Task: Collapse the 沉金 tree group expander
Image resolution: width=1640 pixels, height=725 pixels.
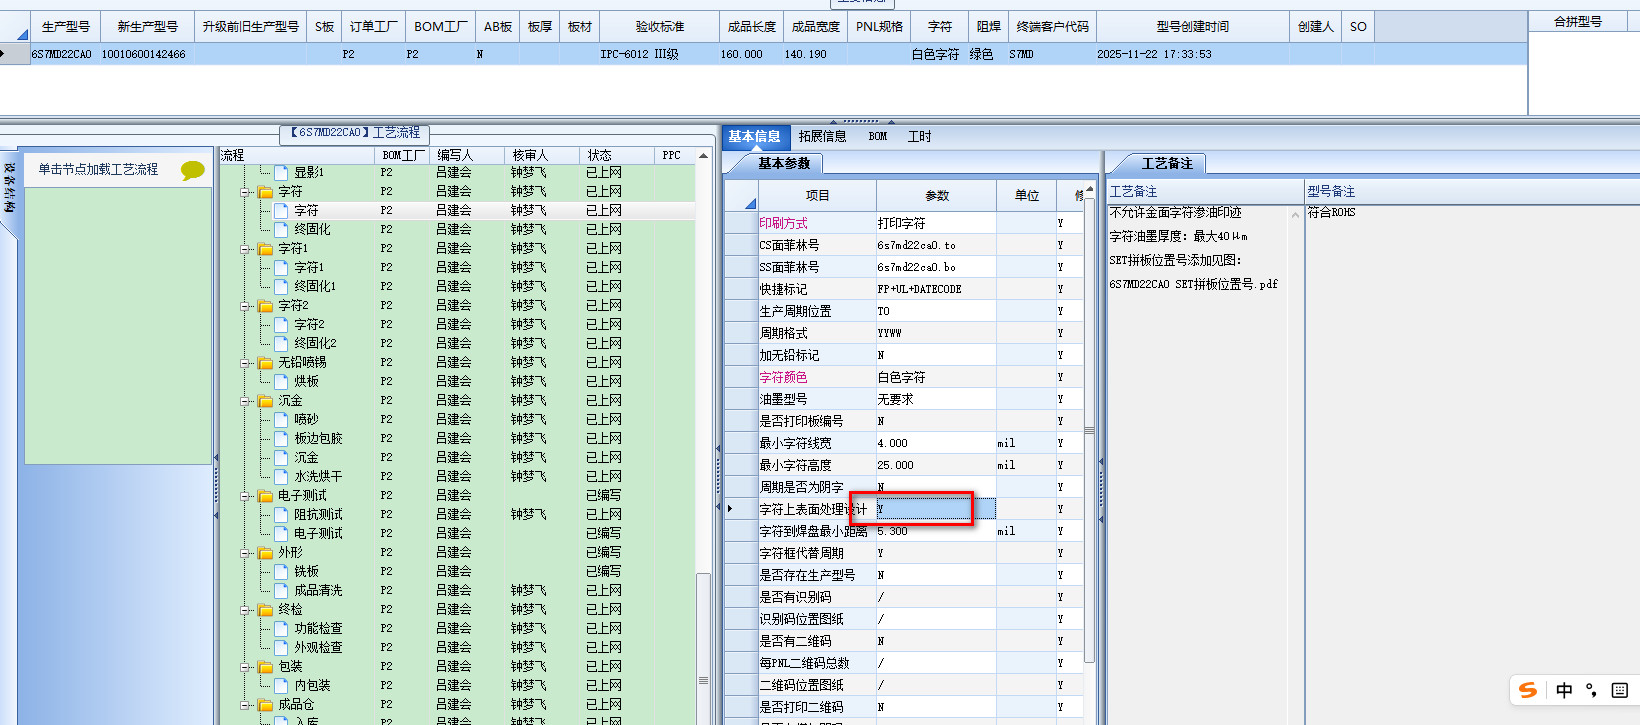Action: [x=245, y=401]
